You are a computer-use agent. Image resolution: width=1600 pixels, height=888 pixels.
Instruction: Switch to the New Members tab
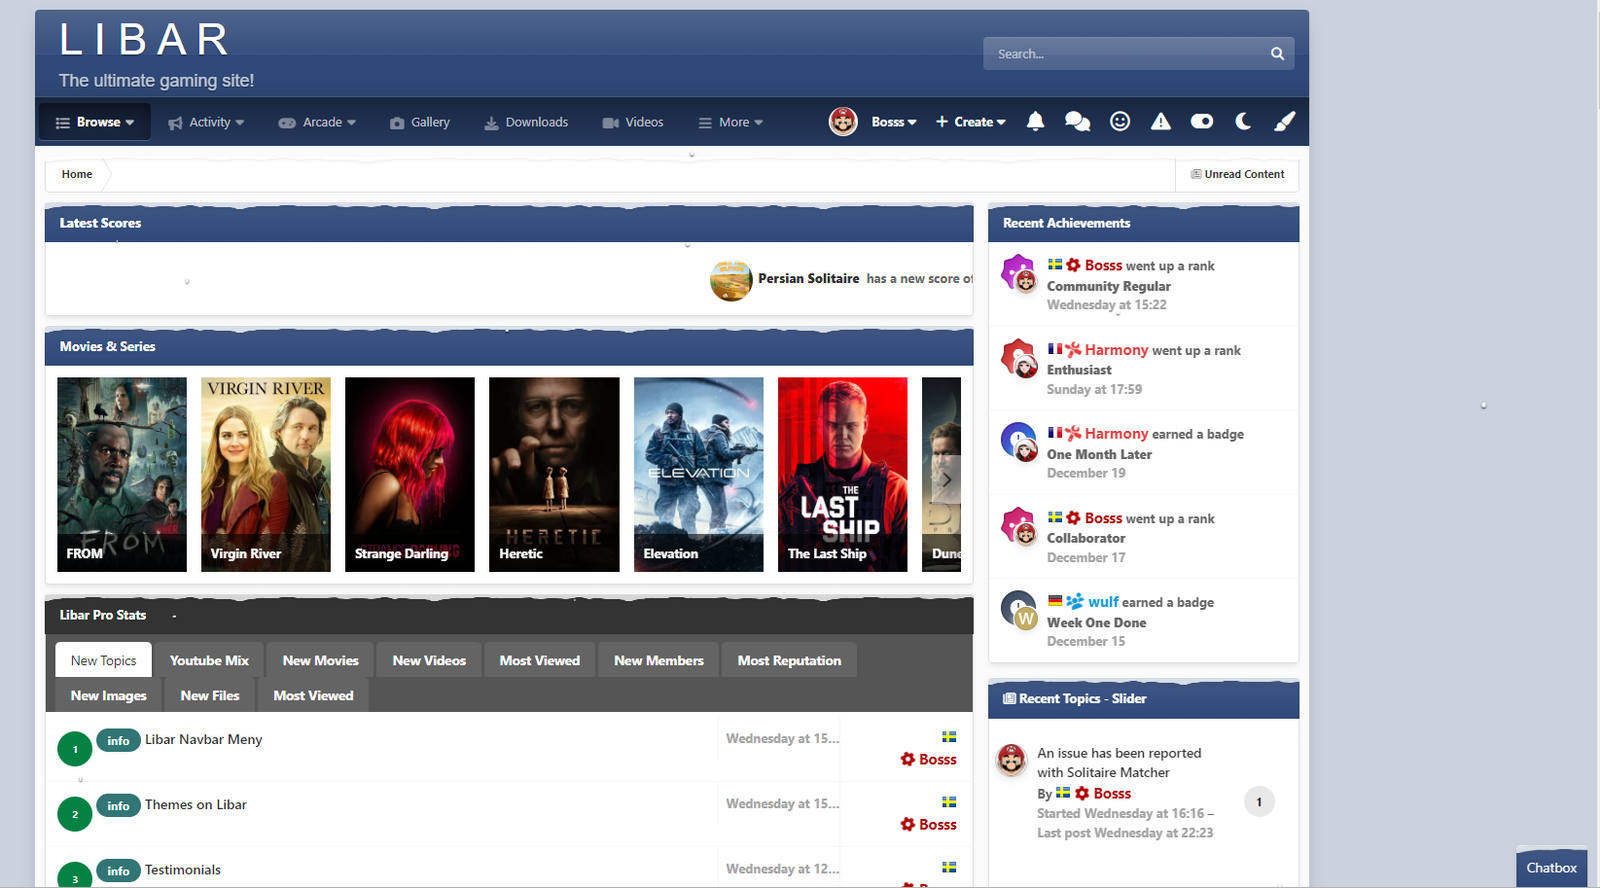coord(659,660)
